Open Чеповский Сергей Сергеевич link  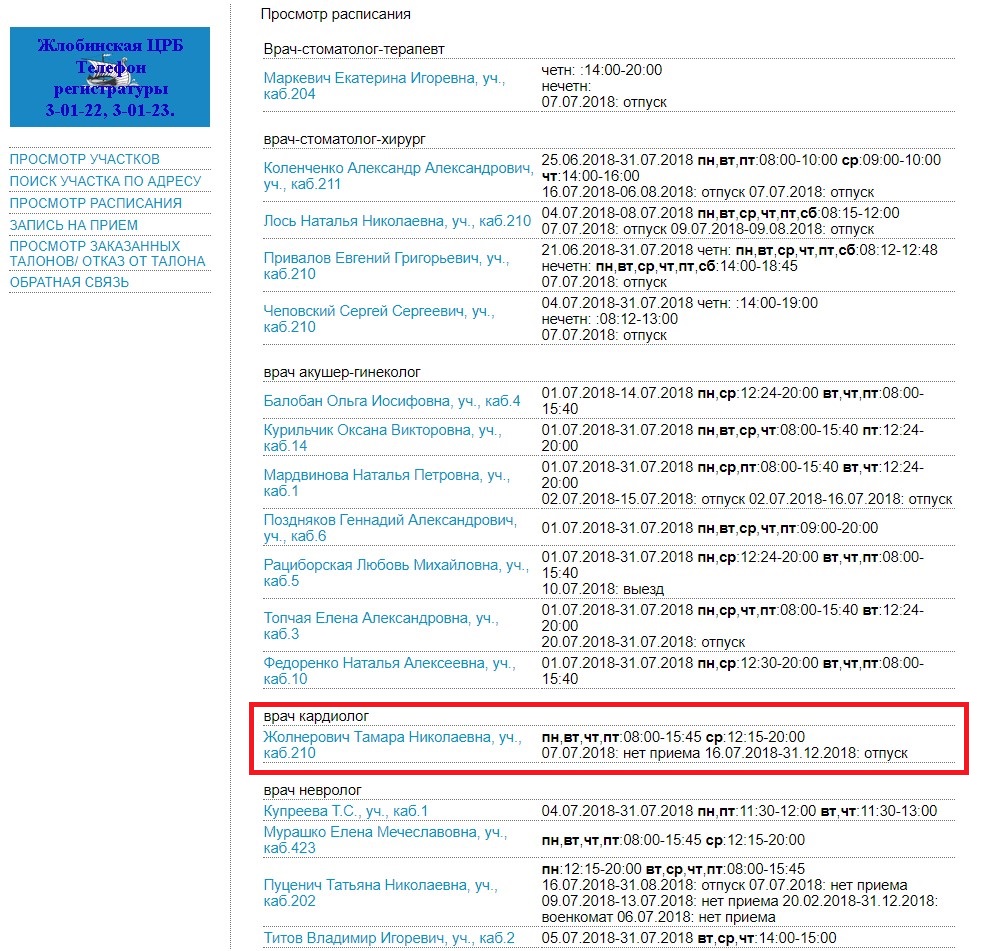point(379,318)
